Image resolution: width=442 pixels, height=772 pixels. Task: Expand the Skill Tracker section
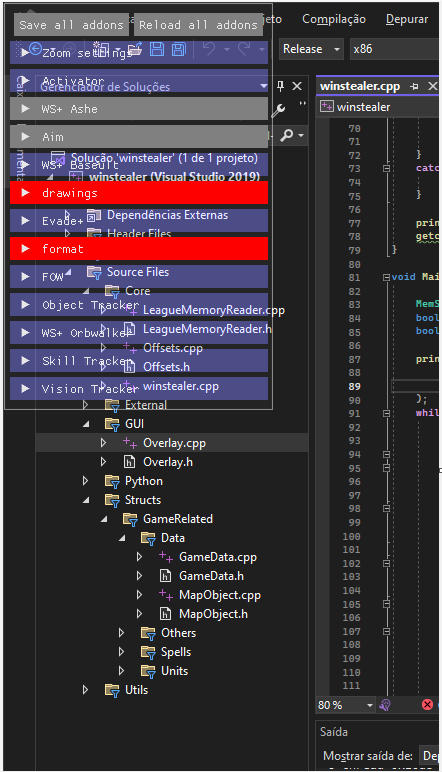(x=139, y=360)
